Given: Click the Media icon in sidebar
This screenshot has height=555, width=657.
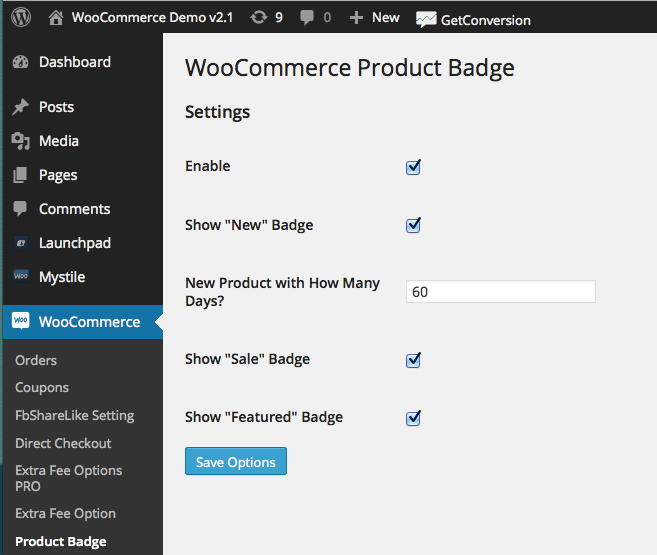Looking at the screenshot, I should pyautogui.click(x=21, y=141).
